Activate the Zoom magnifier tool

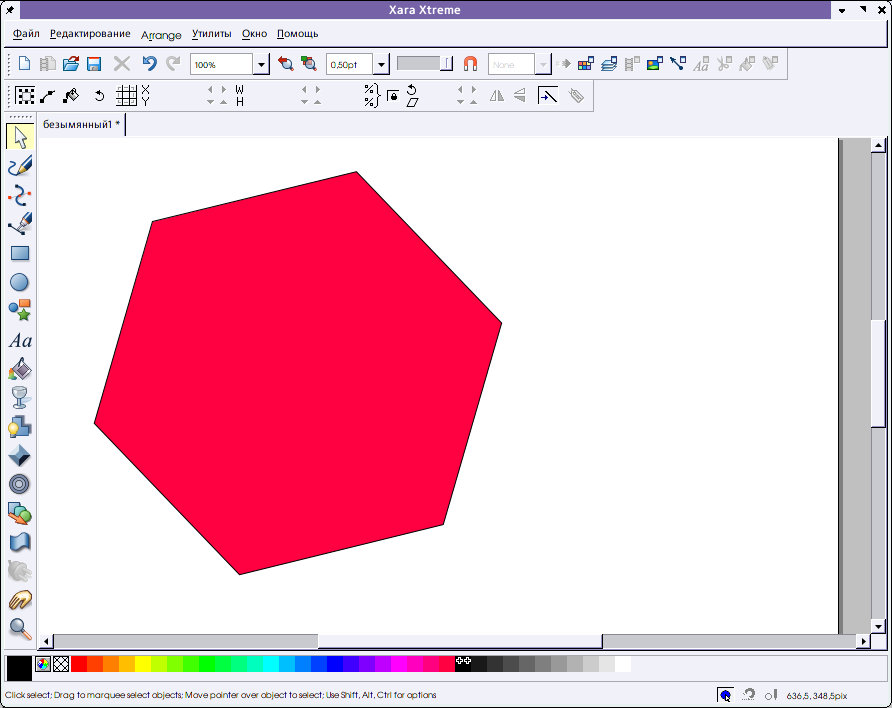(19, 628)
